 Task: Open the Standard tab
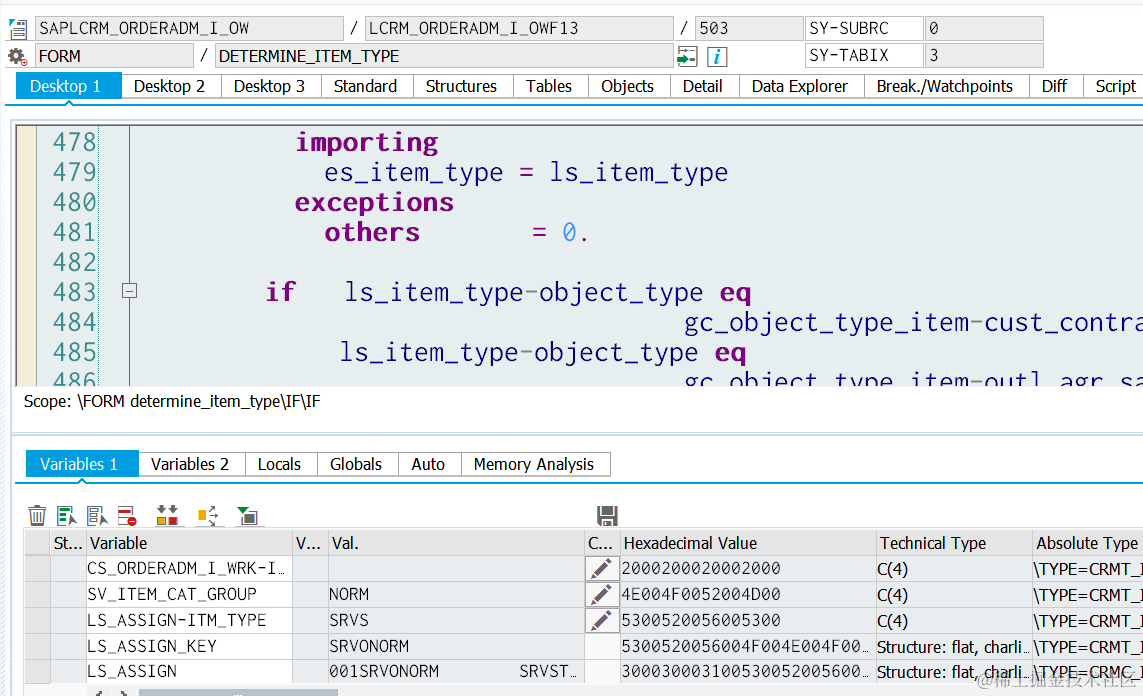(x=365, y=86)
